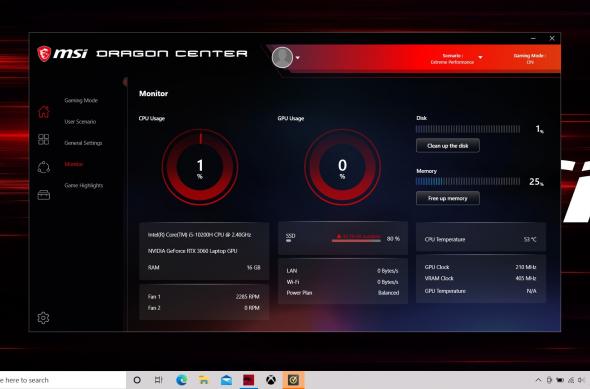590x389 pixels.
Task: Open Microsoft Edge from the taskbar
Action: point(181,380)
